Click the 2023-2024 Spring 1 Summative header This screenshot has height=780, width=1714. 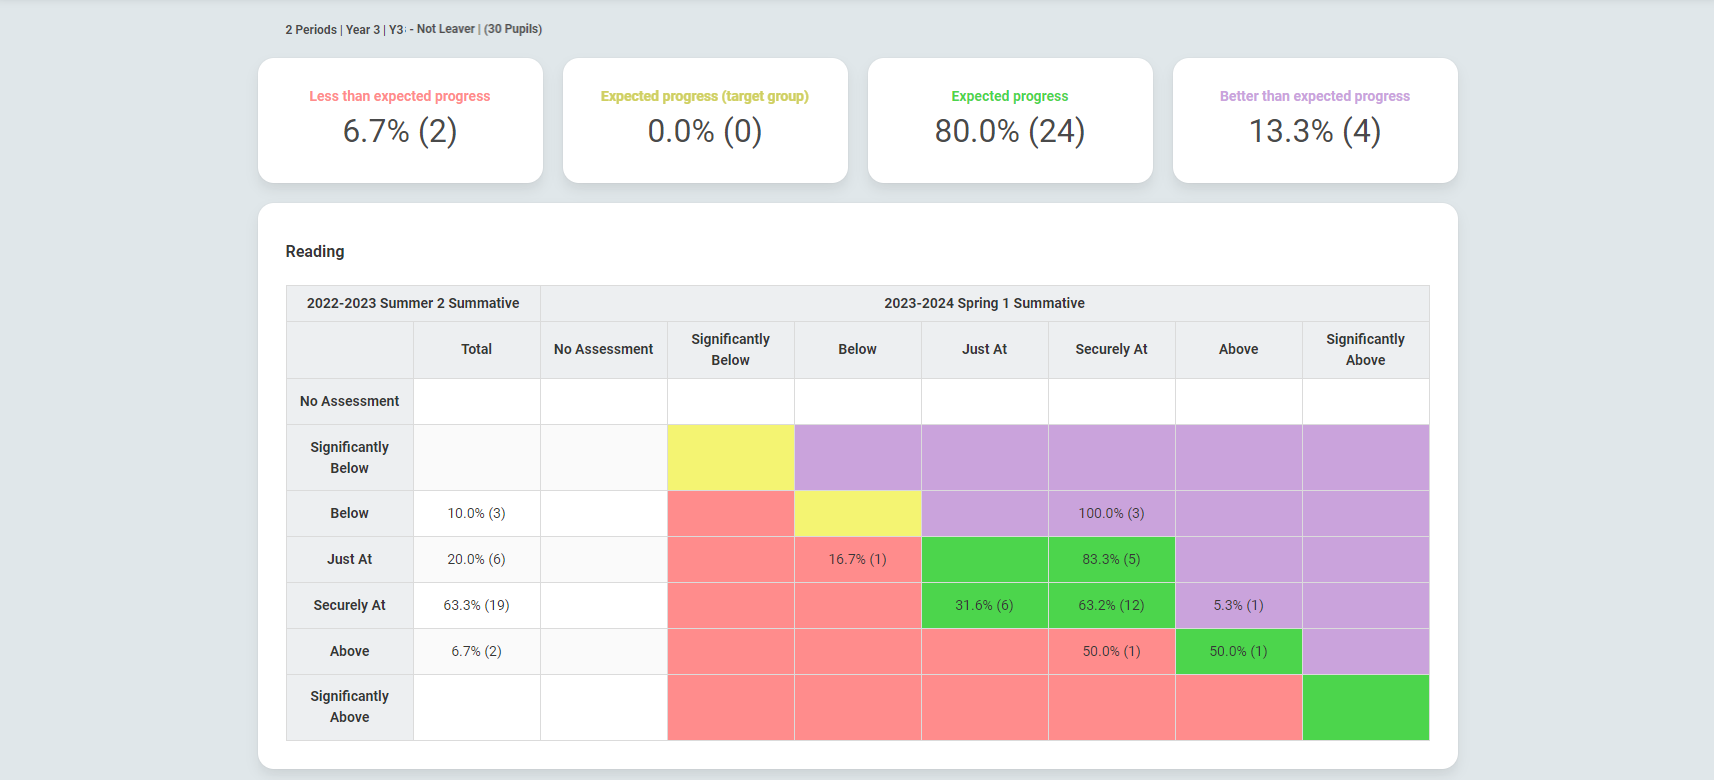click(984, 303)
